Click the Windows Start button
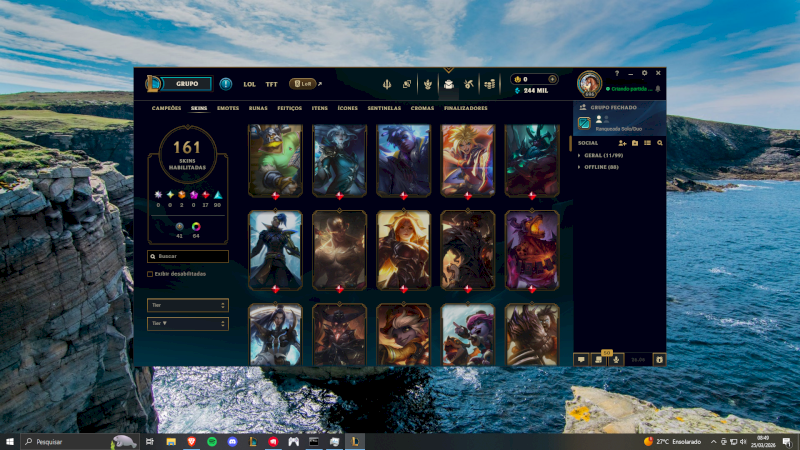The width and height of the screenshot is (800, 450). [10, 441]
